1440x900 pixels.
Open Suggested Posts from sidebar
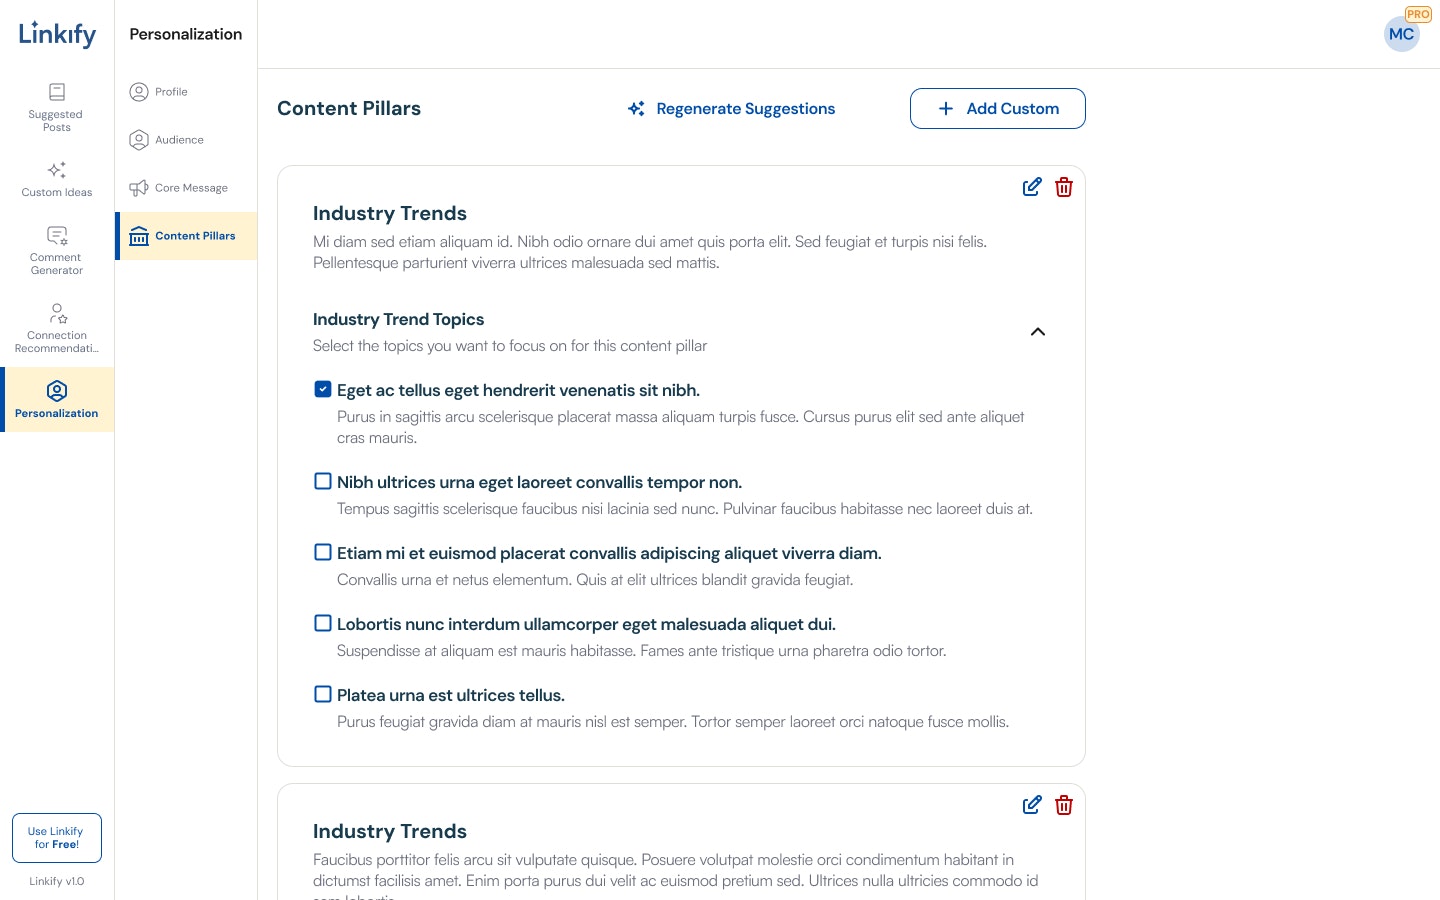pyautogui.click(x=57, y=107)
